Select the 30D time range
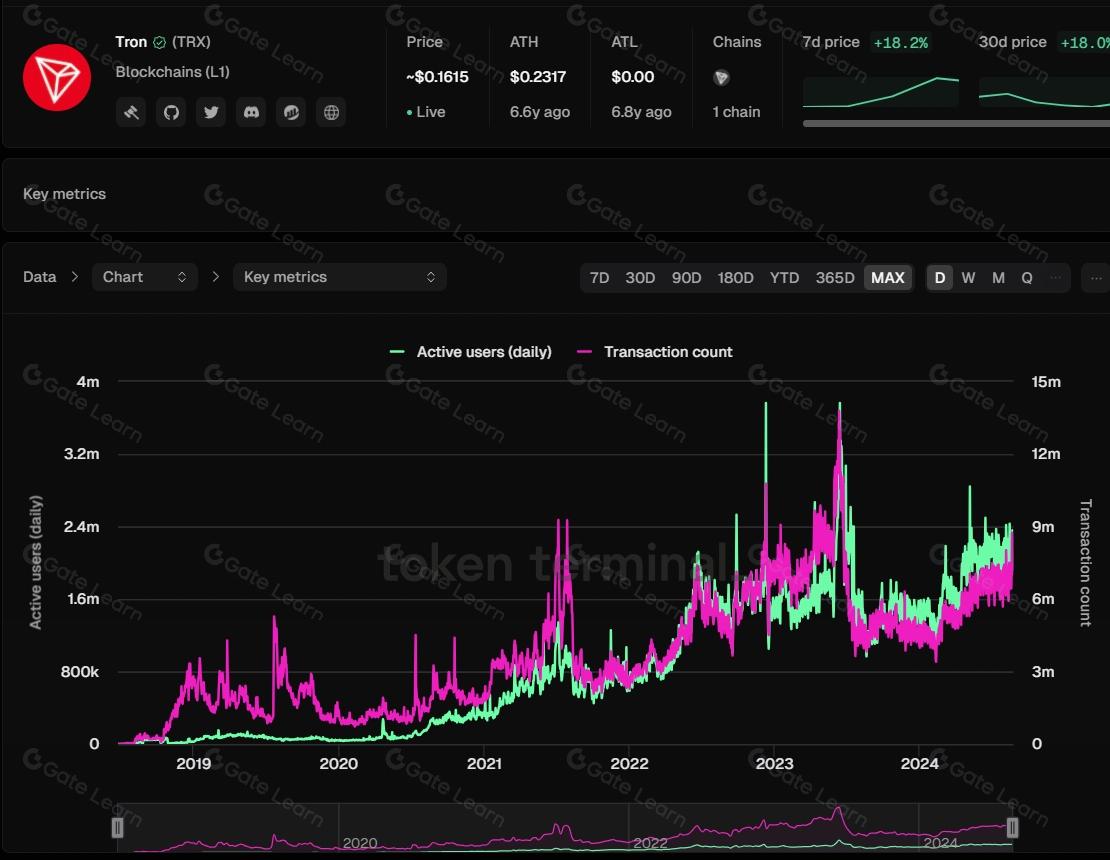This screenshot has width=1110, height=860. pyautogui.click(x=640, y=277)
